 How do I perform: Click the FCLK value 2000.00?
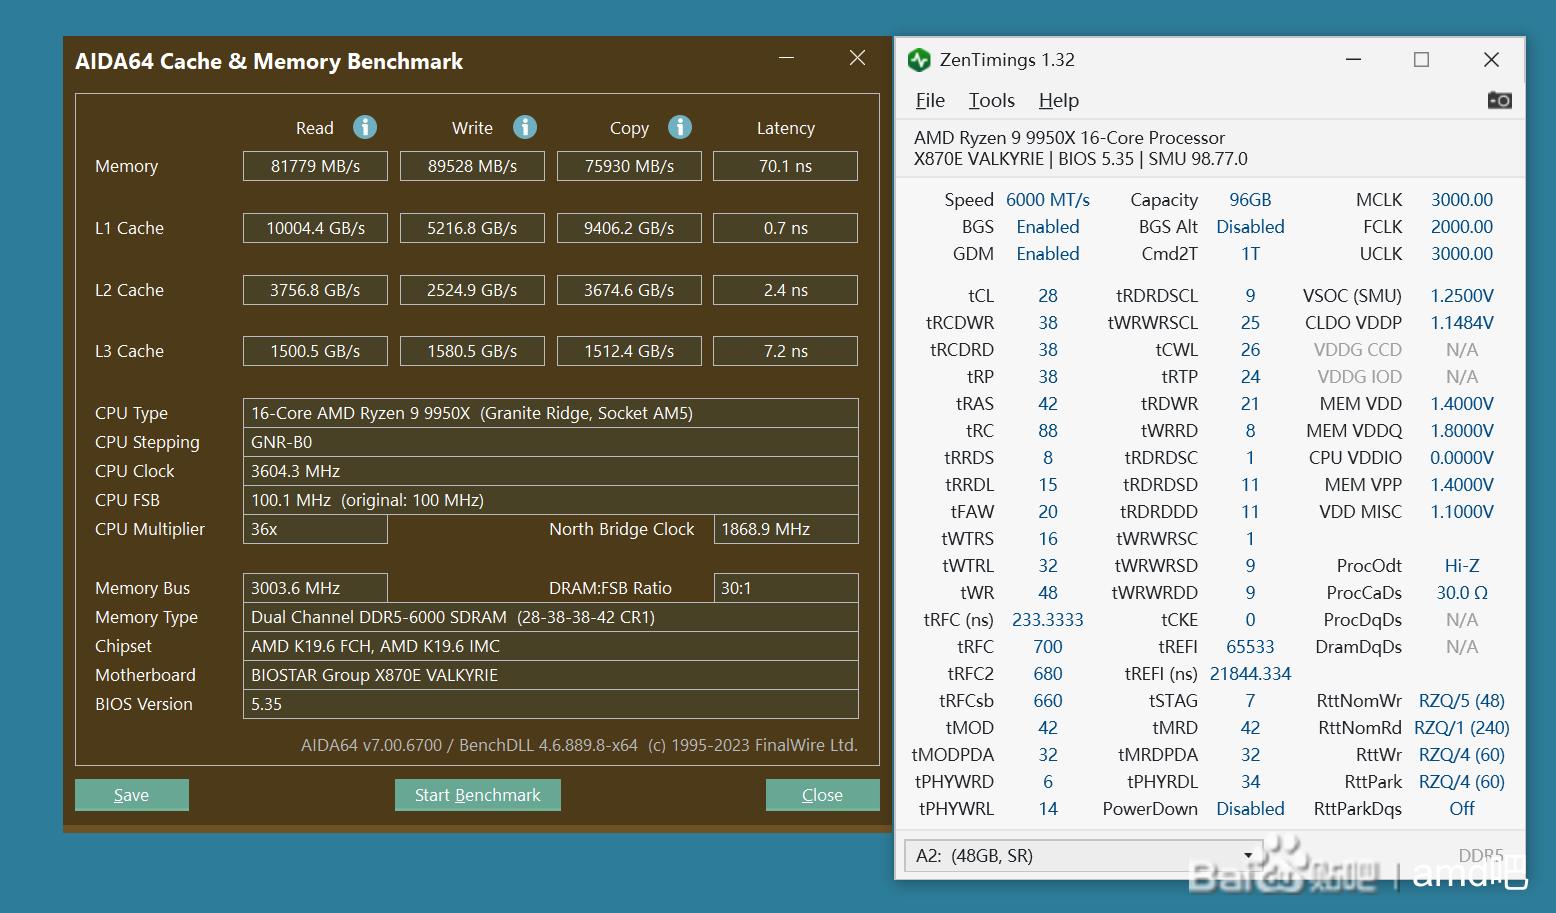click(1461, 227)
